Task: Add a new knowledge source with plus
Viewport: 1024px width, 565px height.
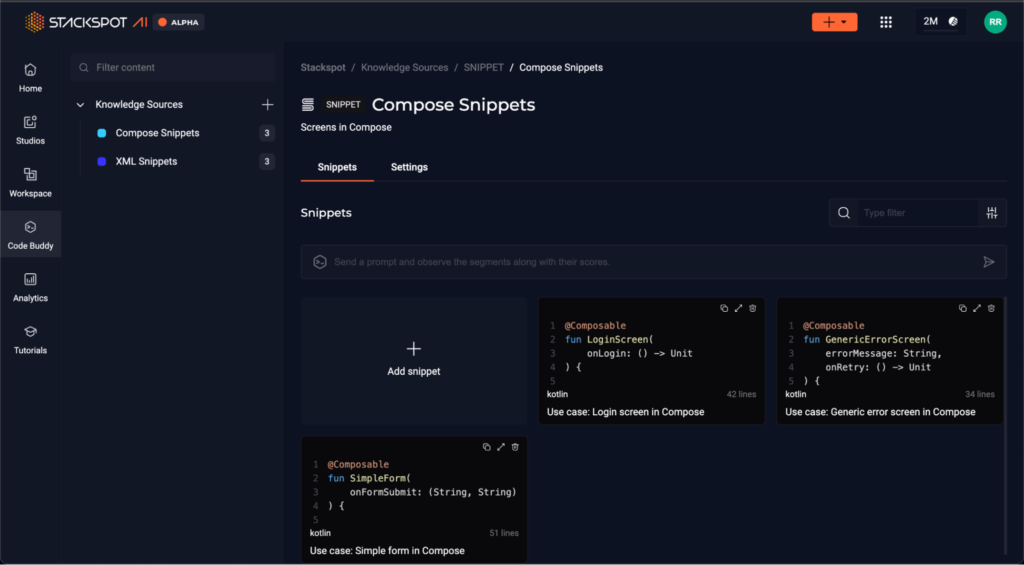Action: (267, 105)
